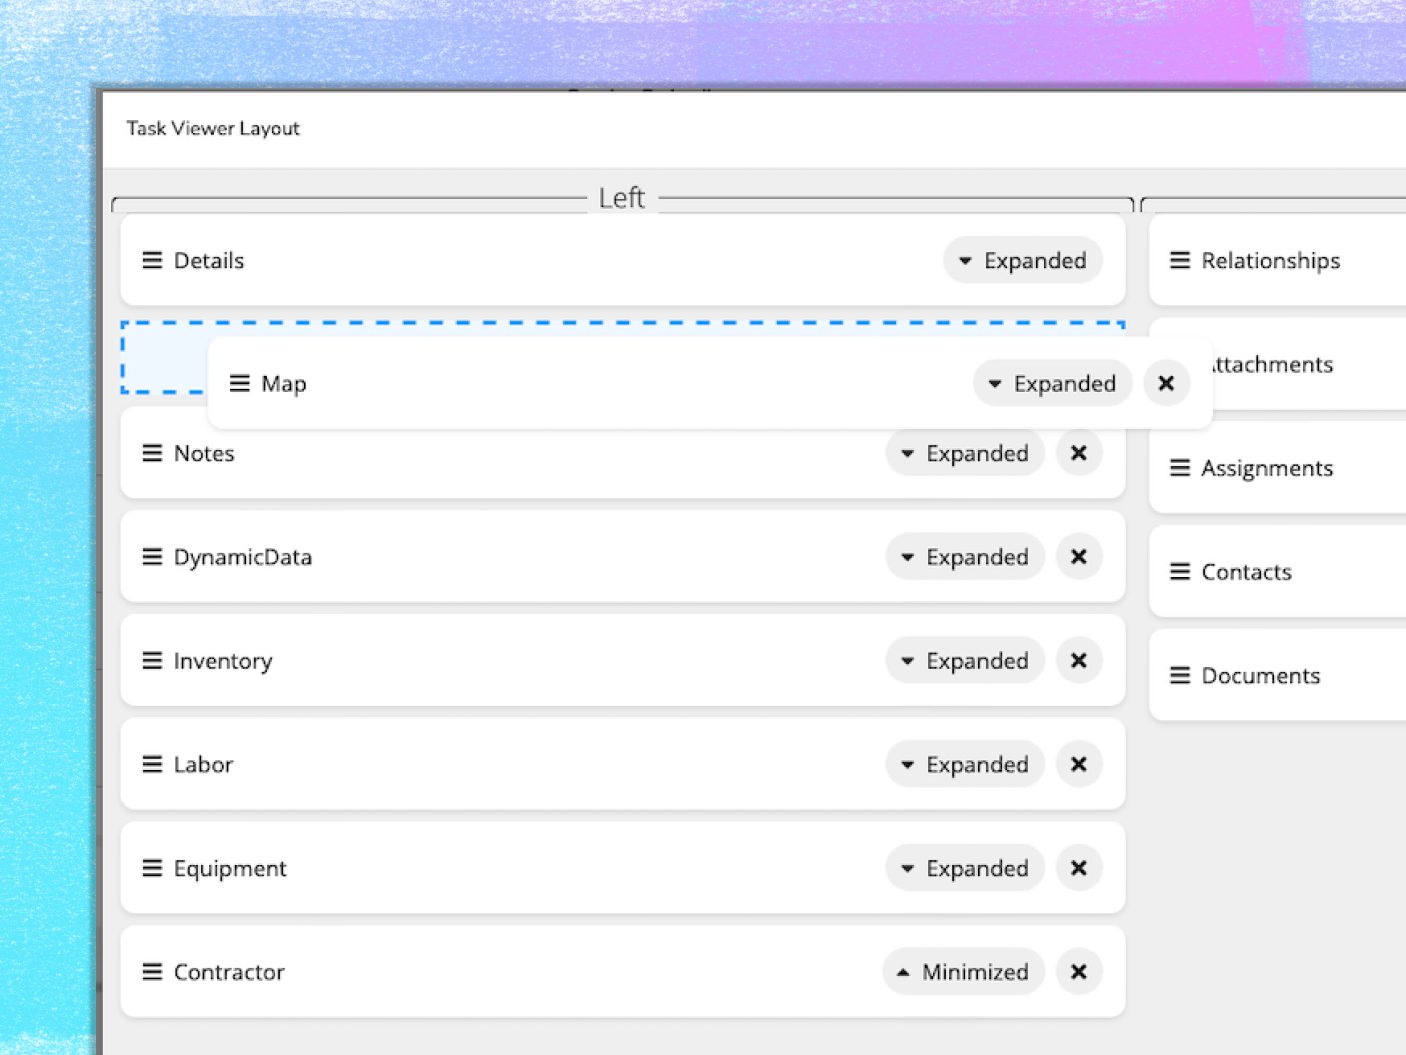Remove the Map panel with its X button
Screen dimensions: 1406x1055
[1166, 383]
